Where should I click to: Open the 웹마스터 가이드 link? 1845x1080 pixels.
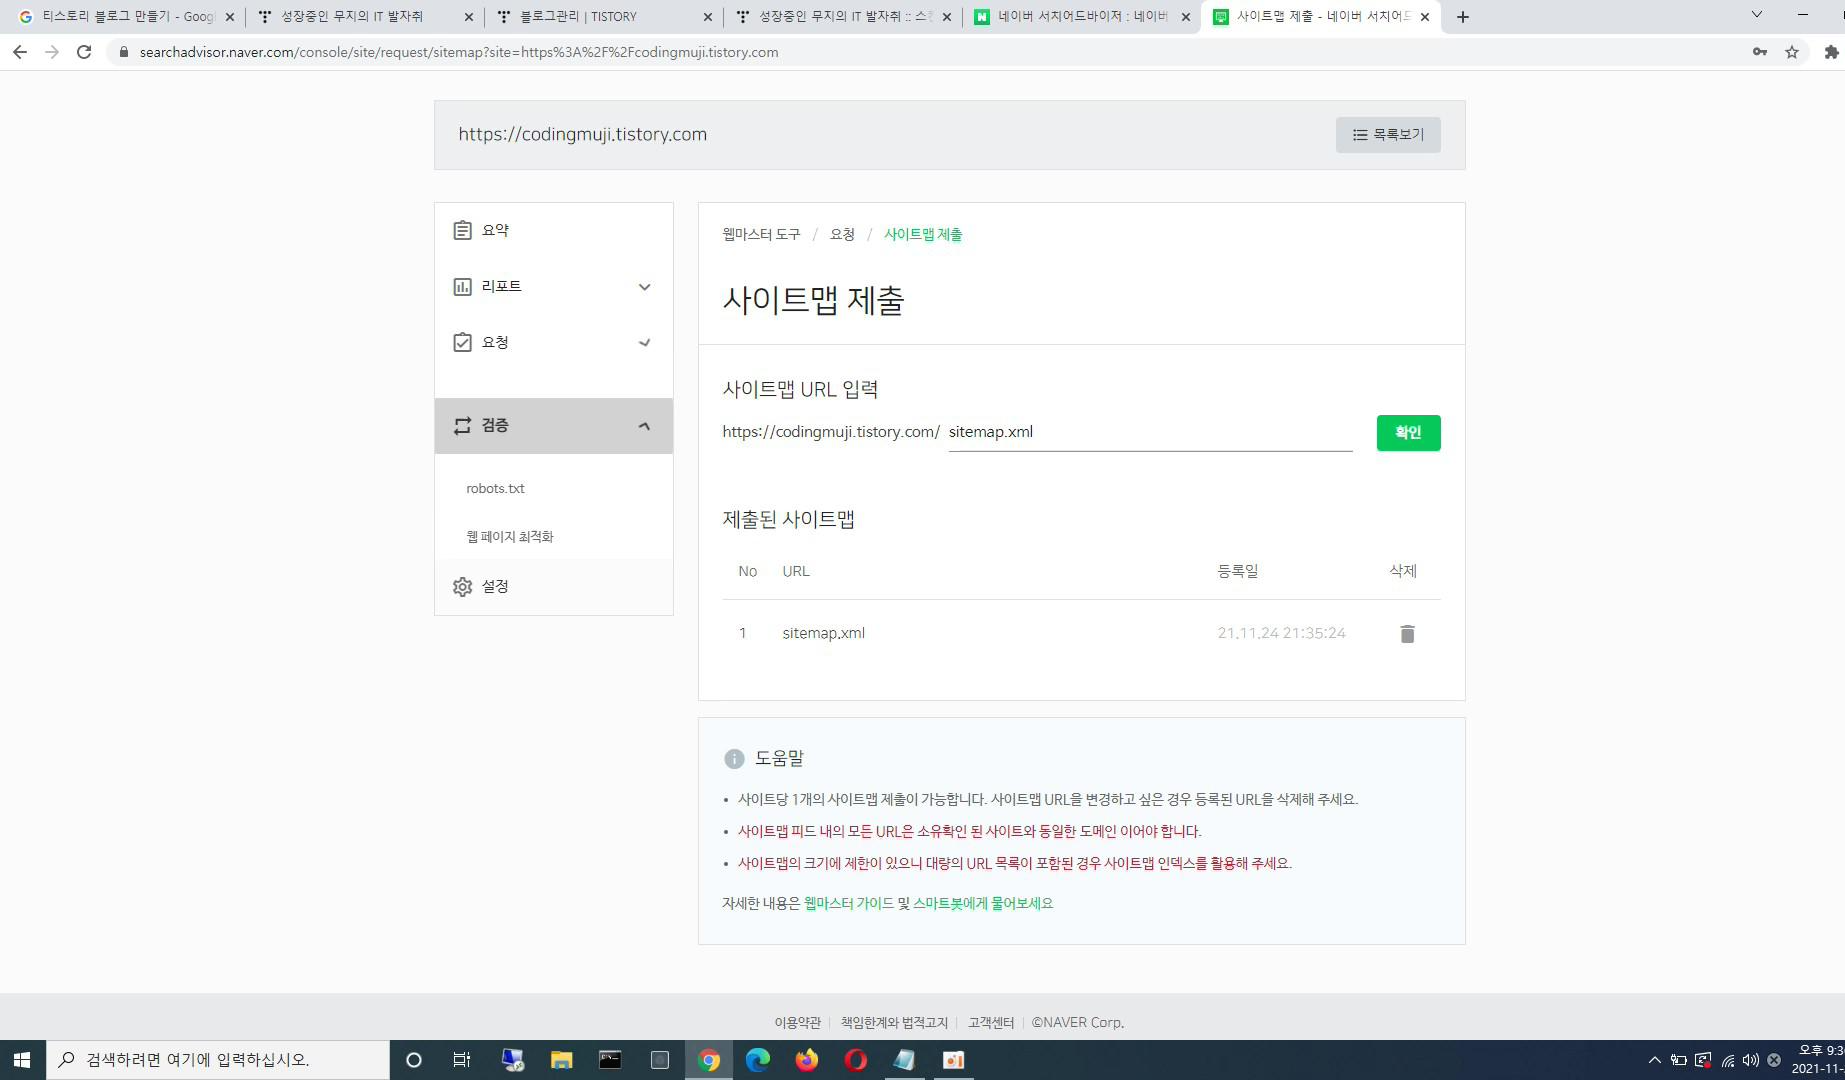point(849,904)
